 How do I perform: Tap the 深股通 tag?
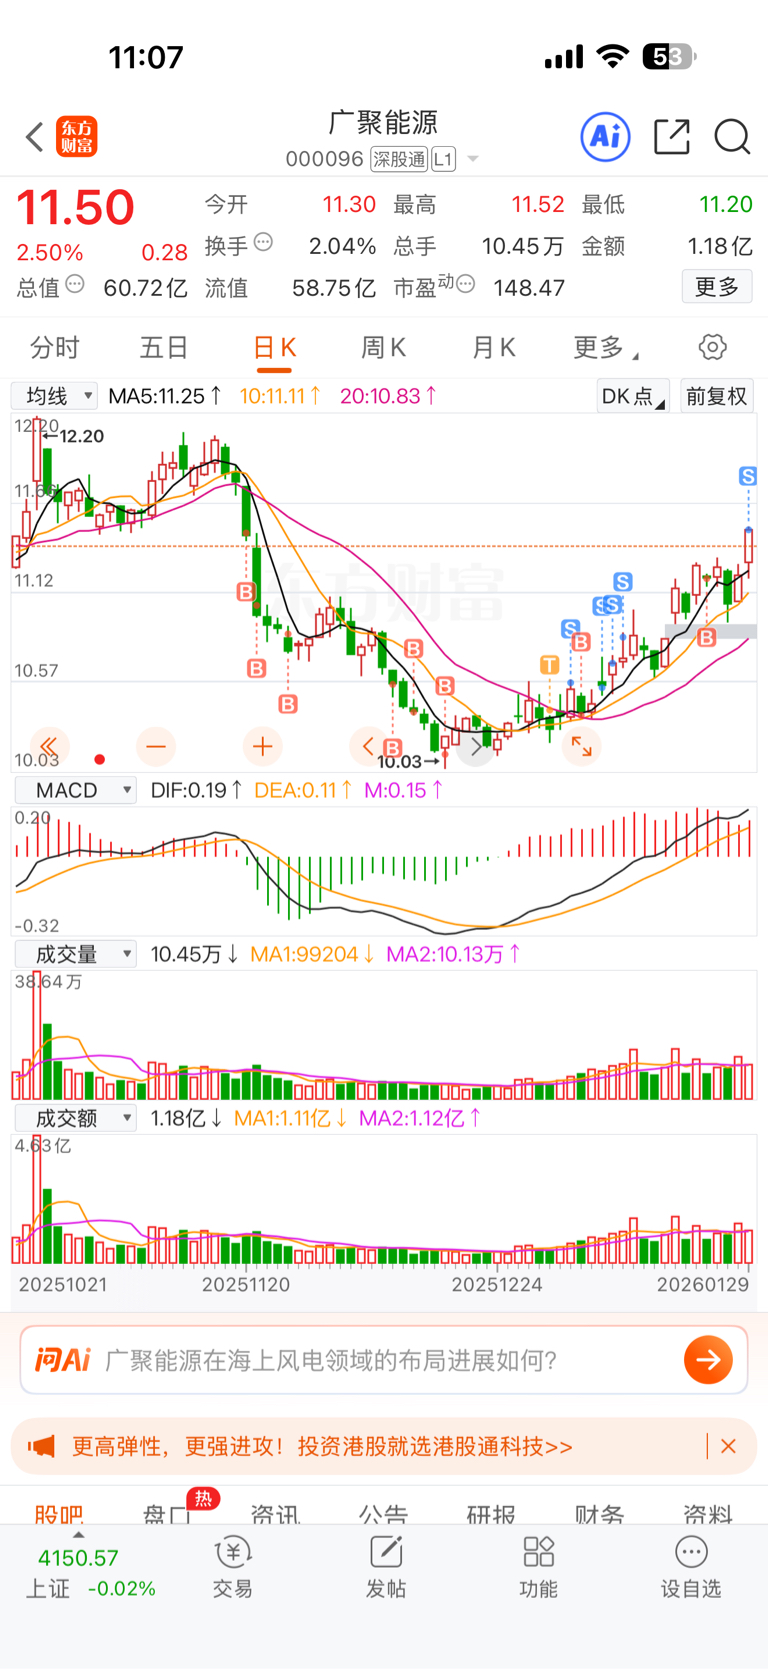(x=399, y=159)
